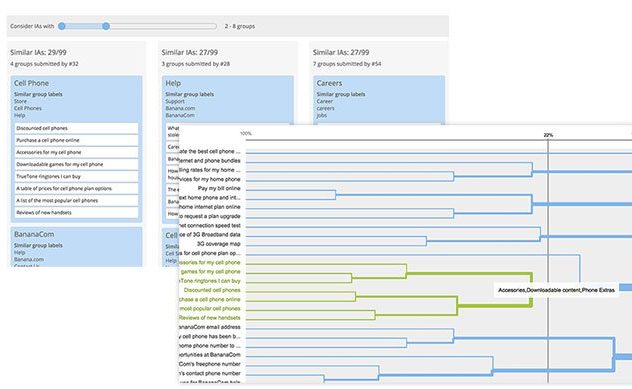Viewport: 632px width, 389px height.
Task: Click 'Accessories for my cell phone' card
Action: (x=77, y=152)
